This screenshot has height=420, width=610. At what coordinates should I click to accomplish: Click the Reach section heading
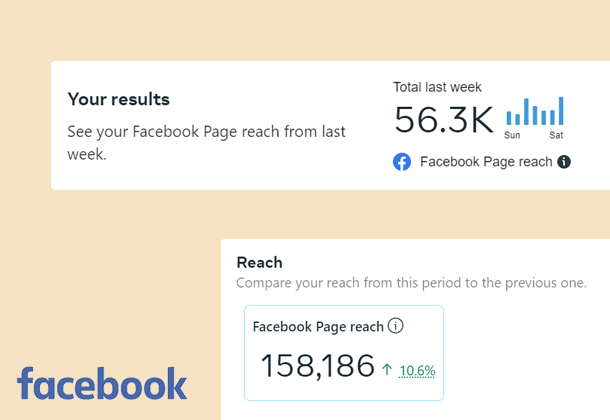click(x=259, y=262)
